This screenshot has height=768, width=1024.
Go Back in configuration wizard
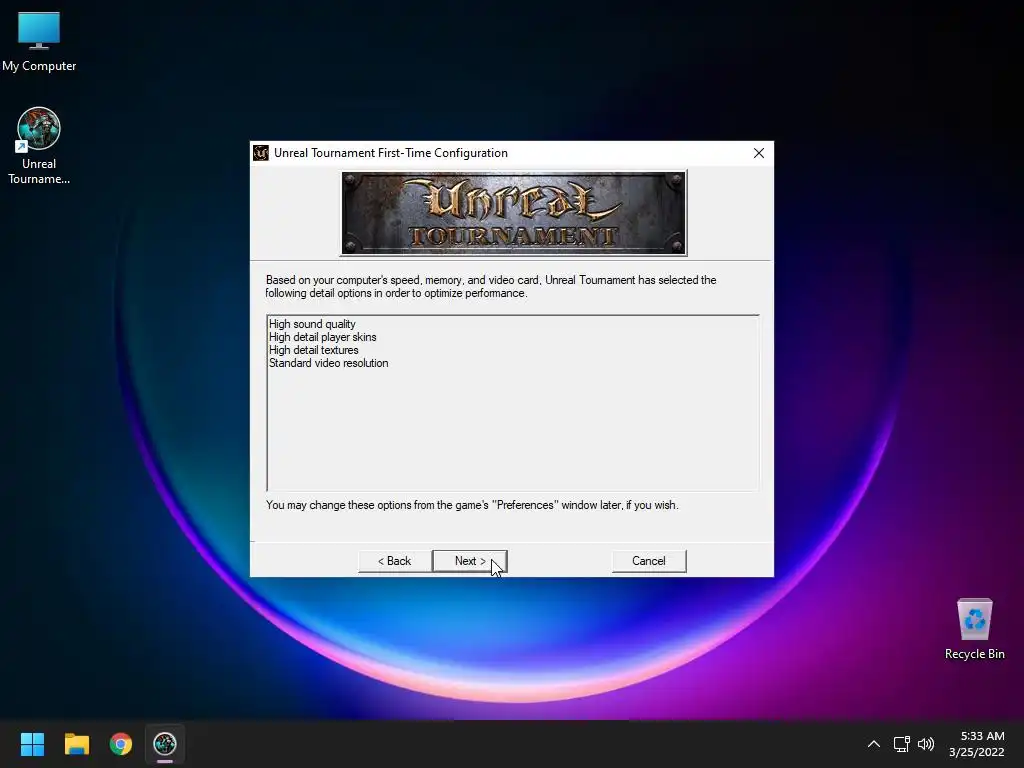394,561
